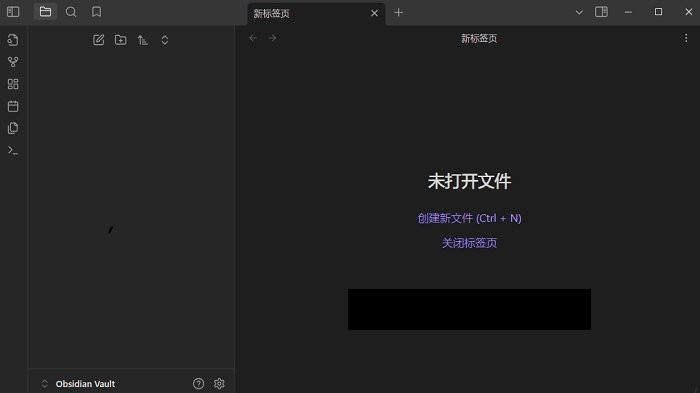Create a new note with the pencil icon
The image size is (700, 393).
[x=99, y=40]
